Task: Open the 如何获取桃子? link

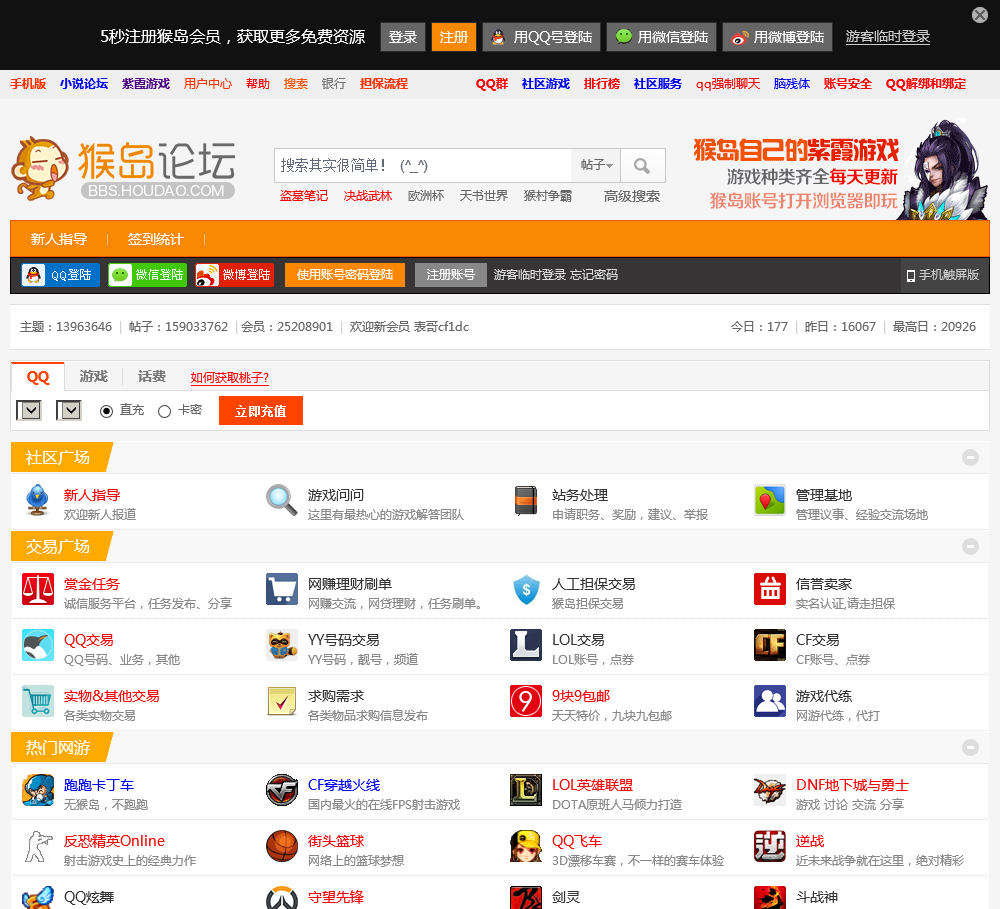Action: point(230,378)
